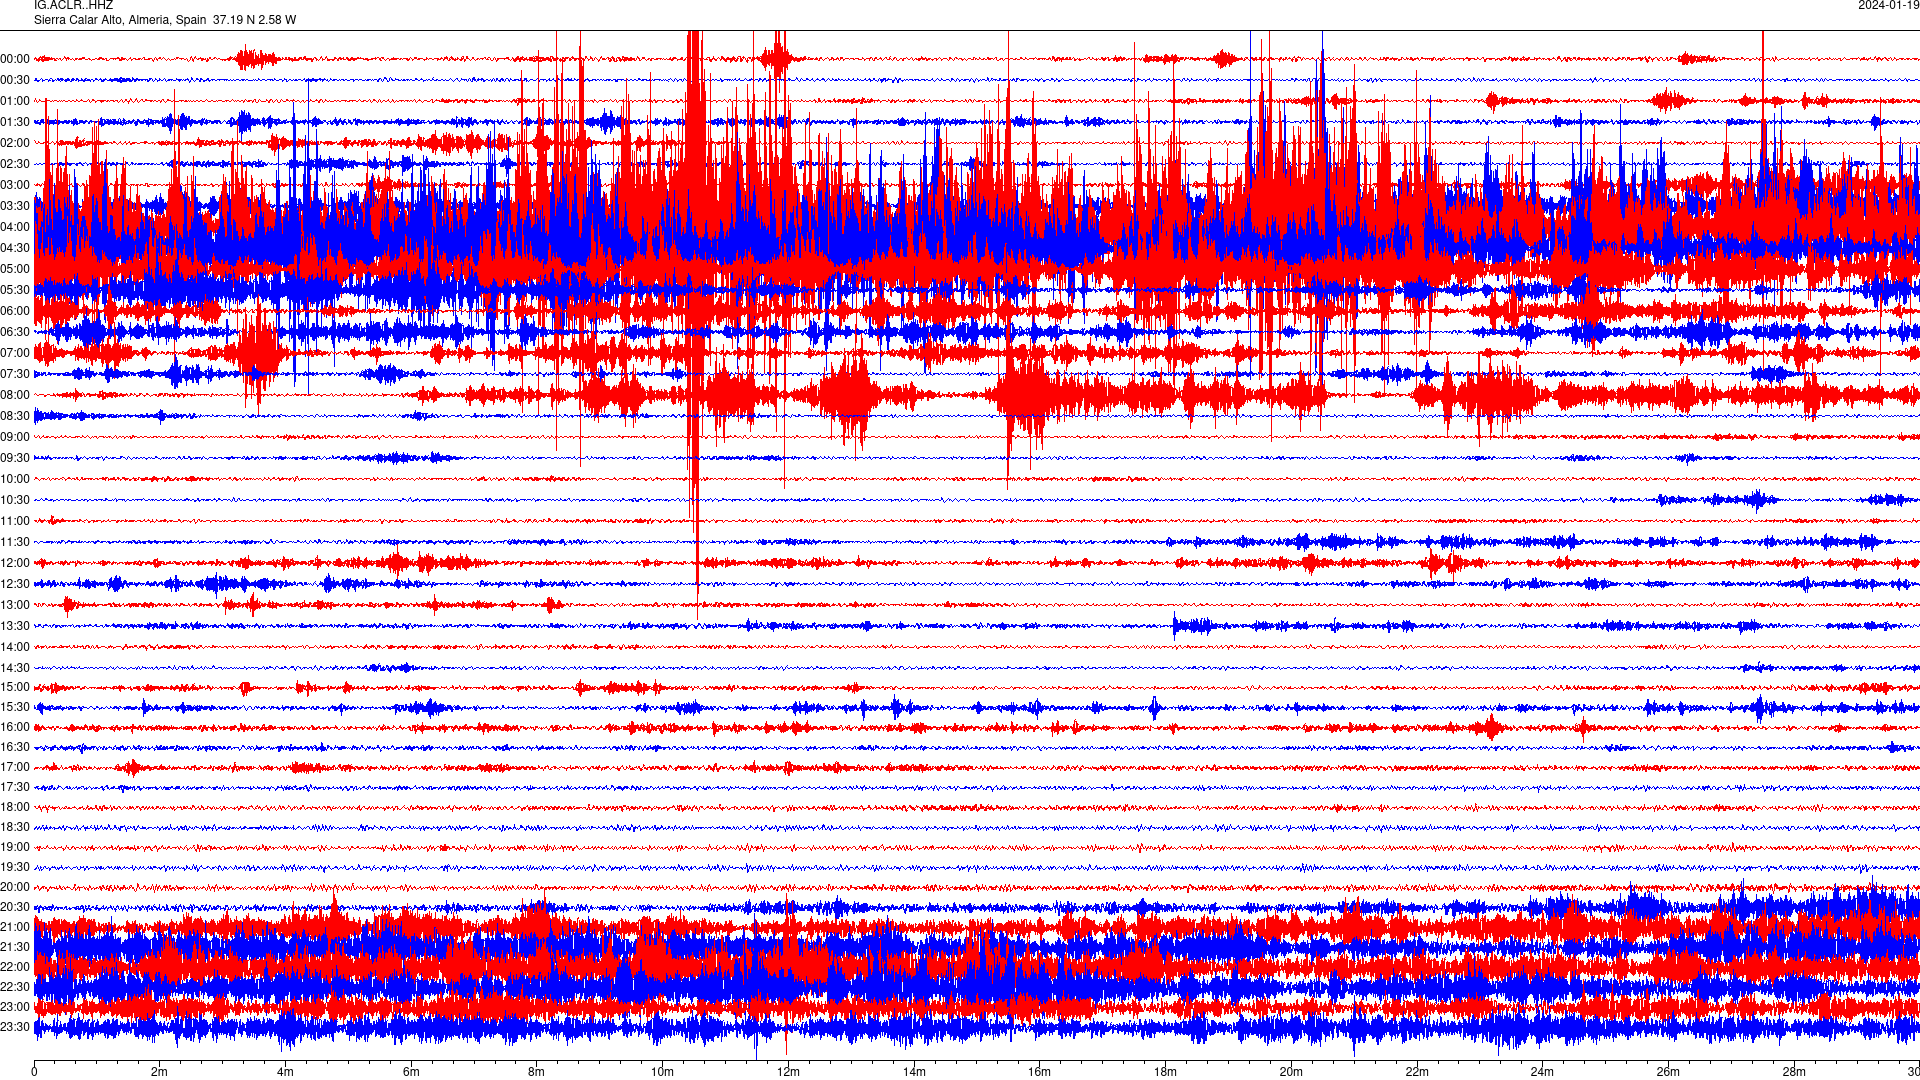The width and height of the screenshot is (1920, 1080).
Task: Select the 12:00 time row label
Action: coord(15,563)
